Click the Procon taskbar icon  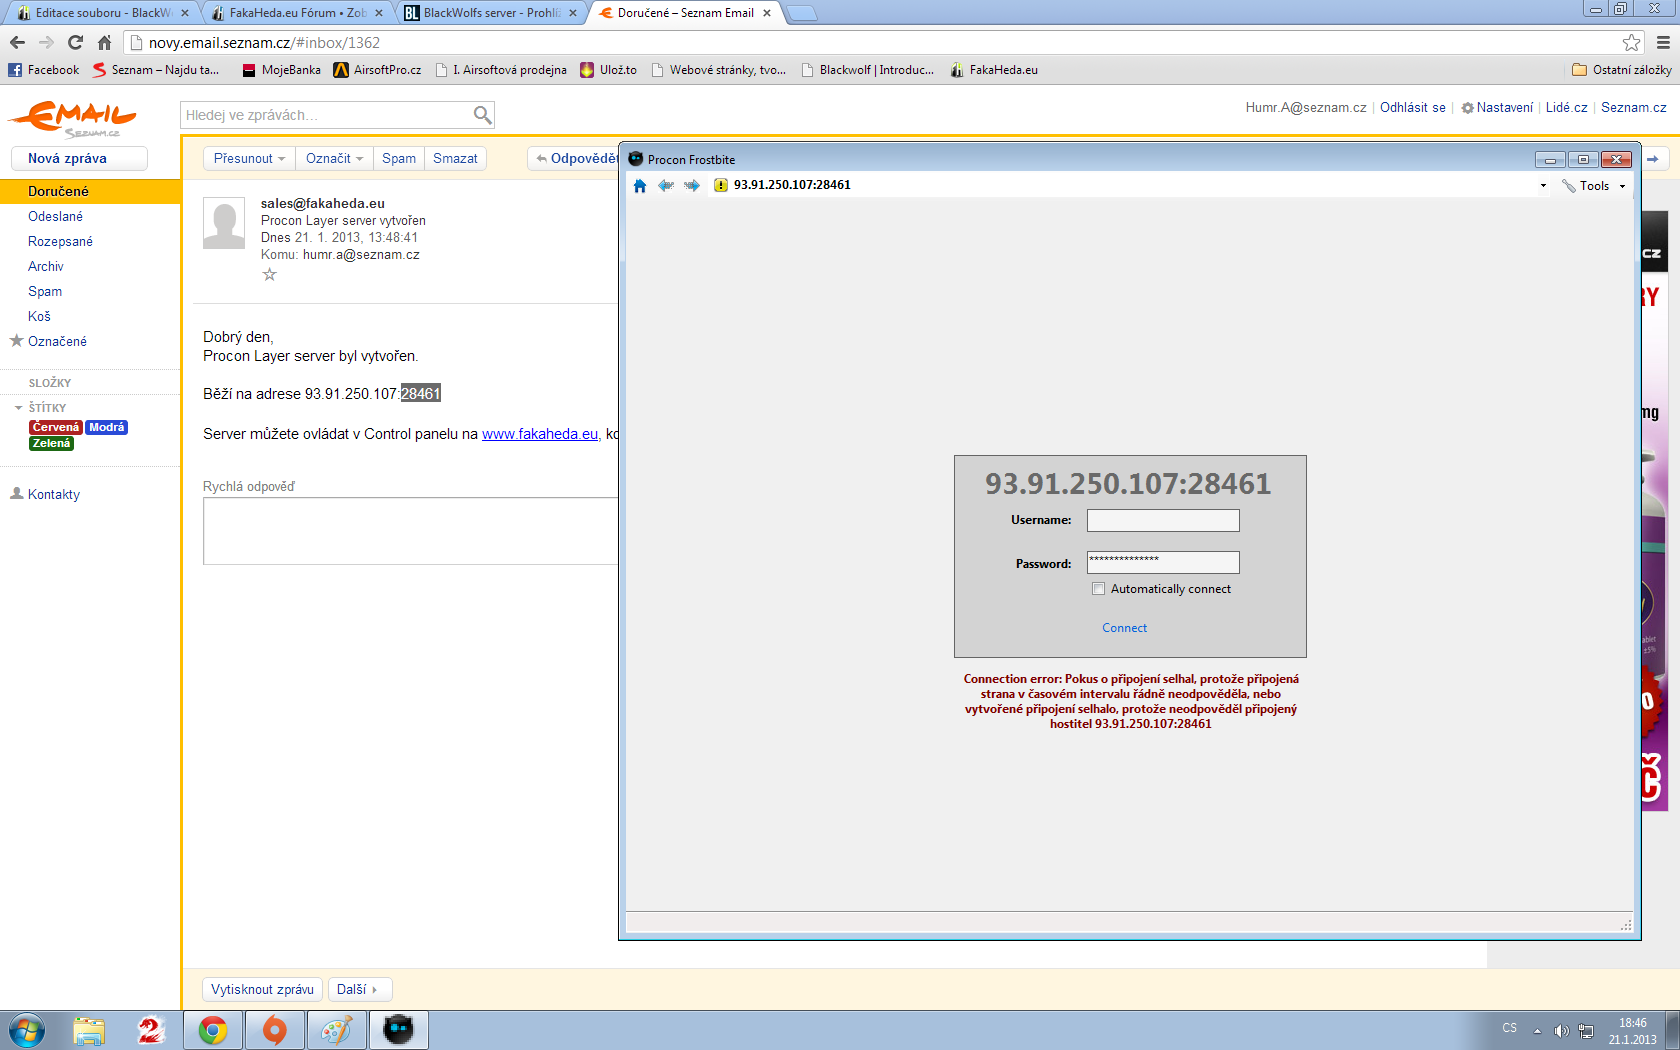click(x=399, y=1030)
